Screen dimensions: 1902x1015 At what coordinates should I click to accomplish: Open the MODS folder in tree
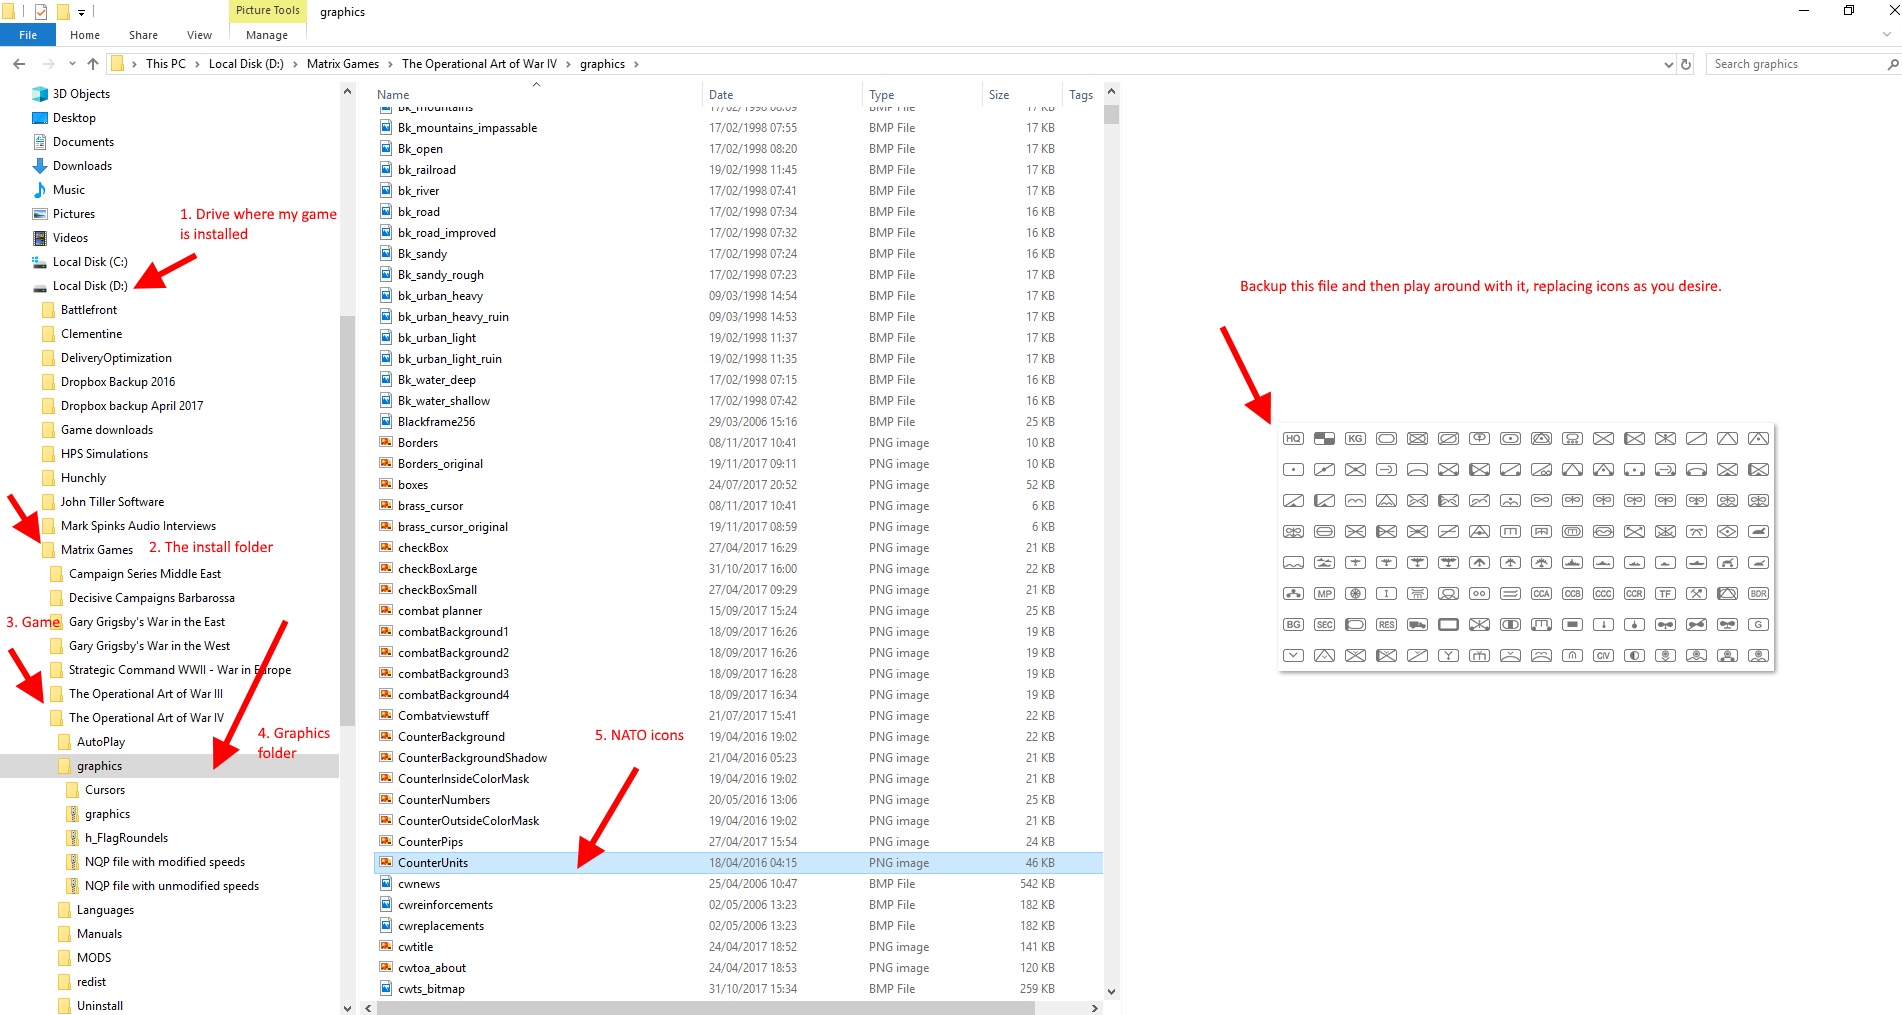(x=94, y=958)
